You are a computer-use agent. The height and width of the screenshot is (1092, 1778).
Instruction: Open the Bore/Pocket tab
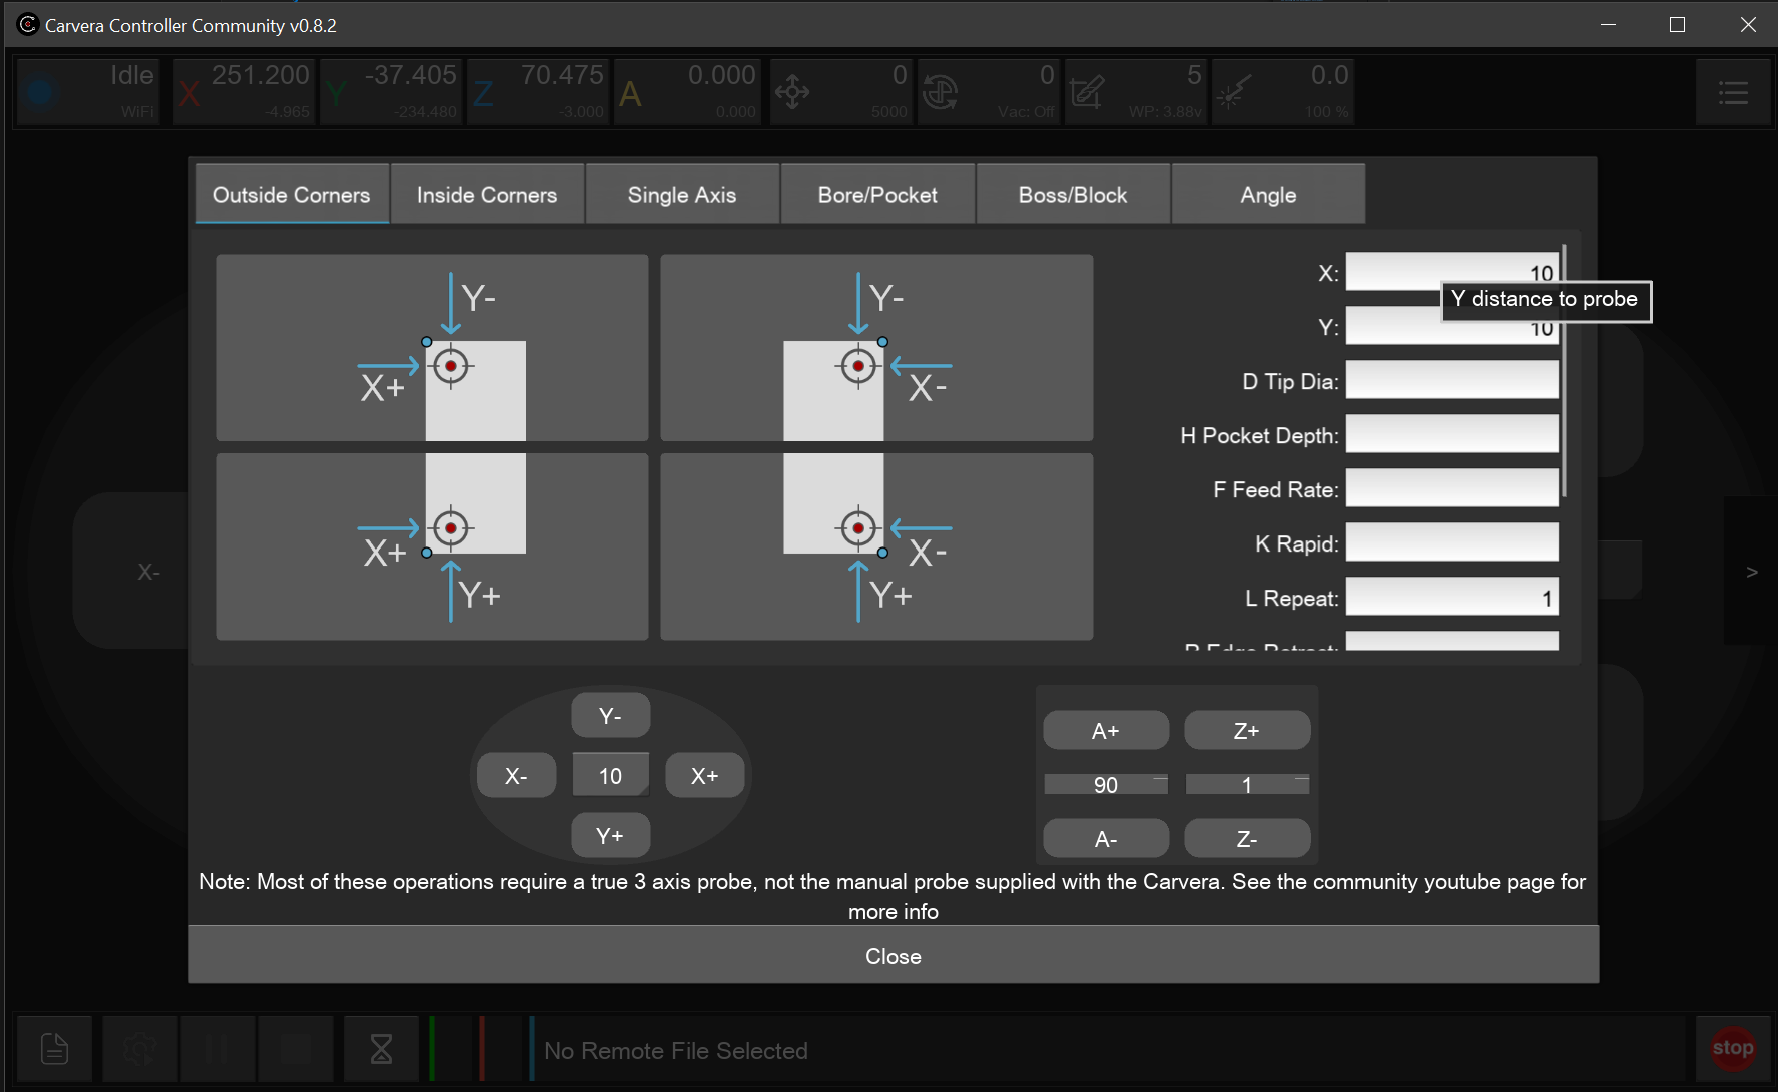877,195
